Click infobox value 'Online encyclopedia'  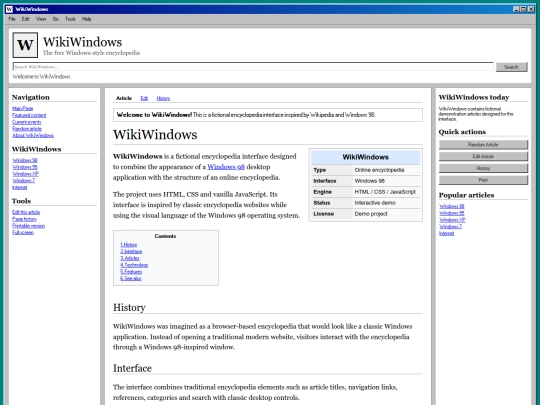[x=380, y=170]
